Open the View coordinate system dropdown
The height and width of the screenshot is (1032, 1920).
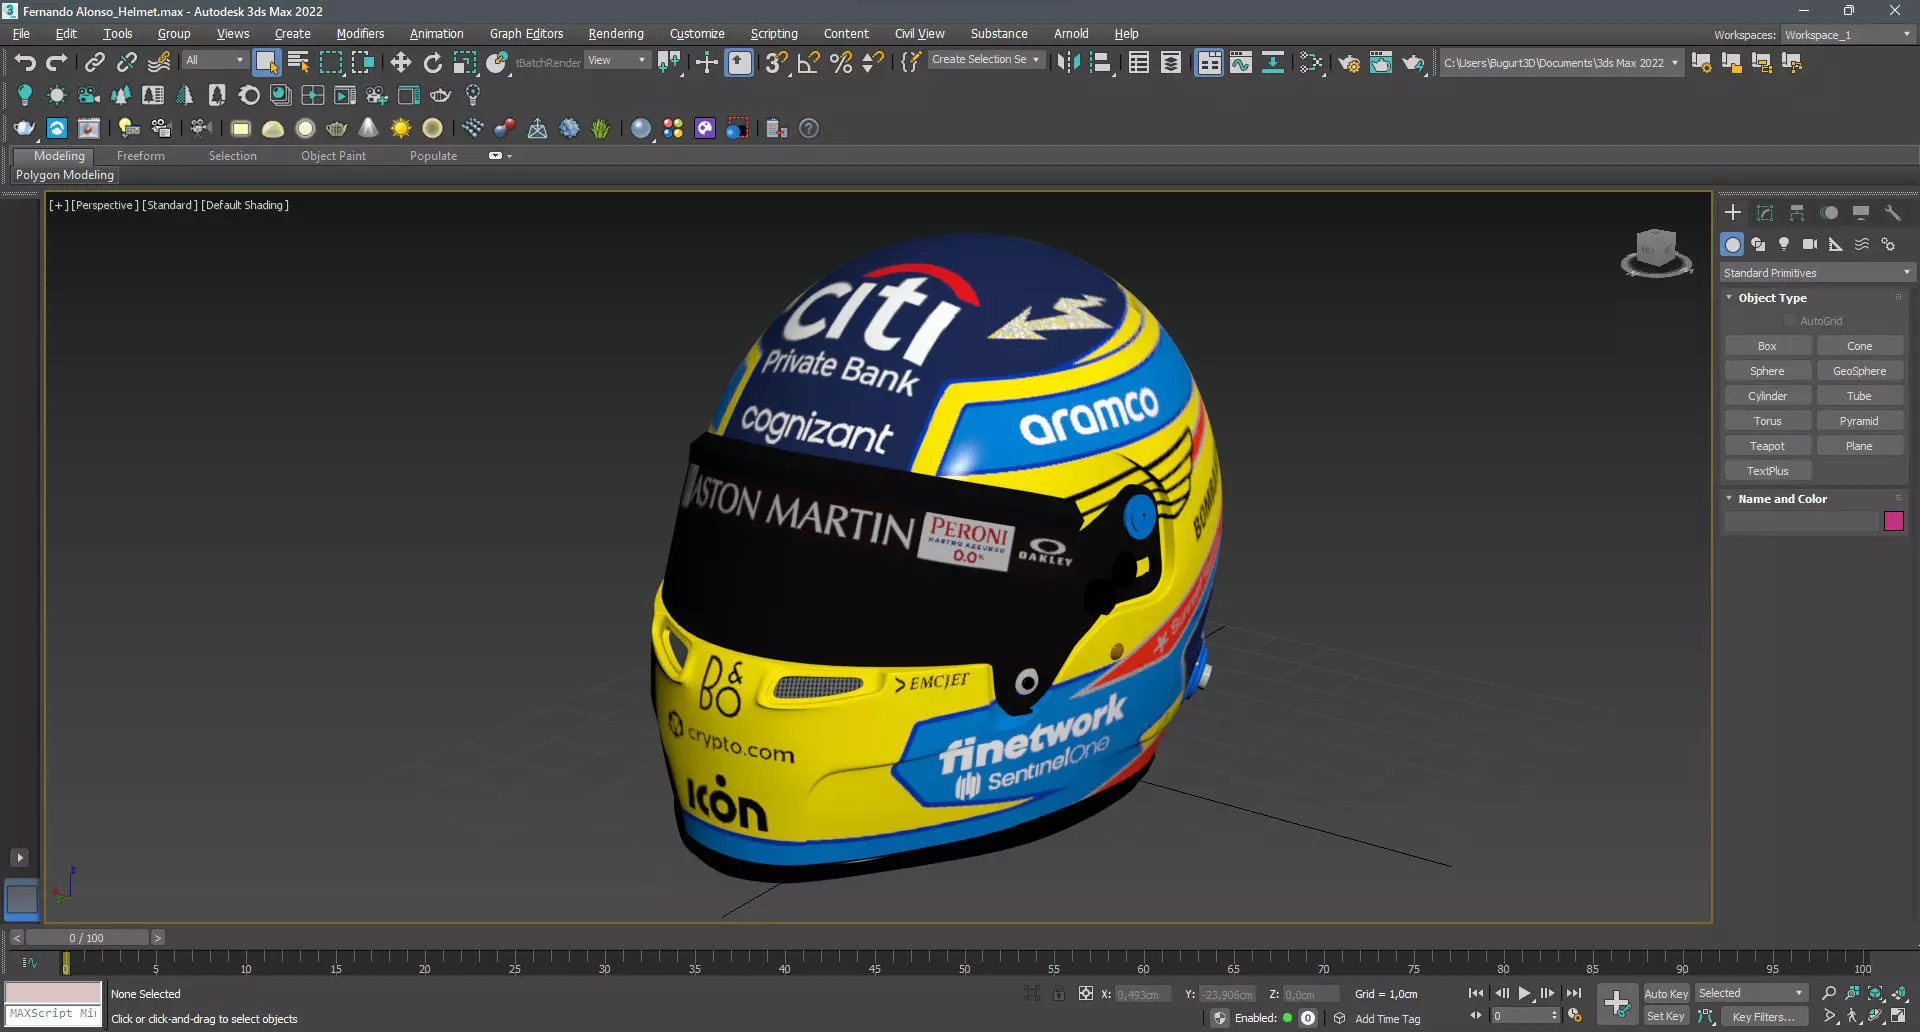pyautogui.click(x=616, y=61)
